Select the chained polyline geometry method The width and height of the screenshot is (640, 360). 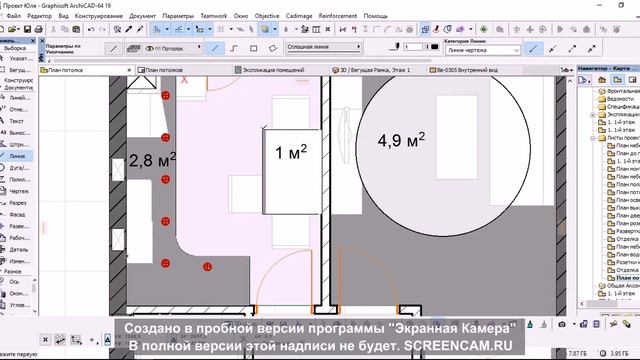click(x=234, y=48)
